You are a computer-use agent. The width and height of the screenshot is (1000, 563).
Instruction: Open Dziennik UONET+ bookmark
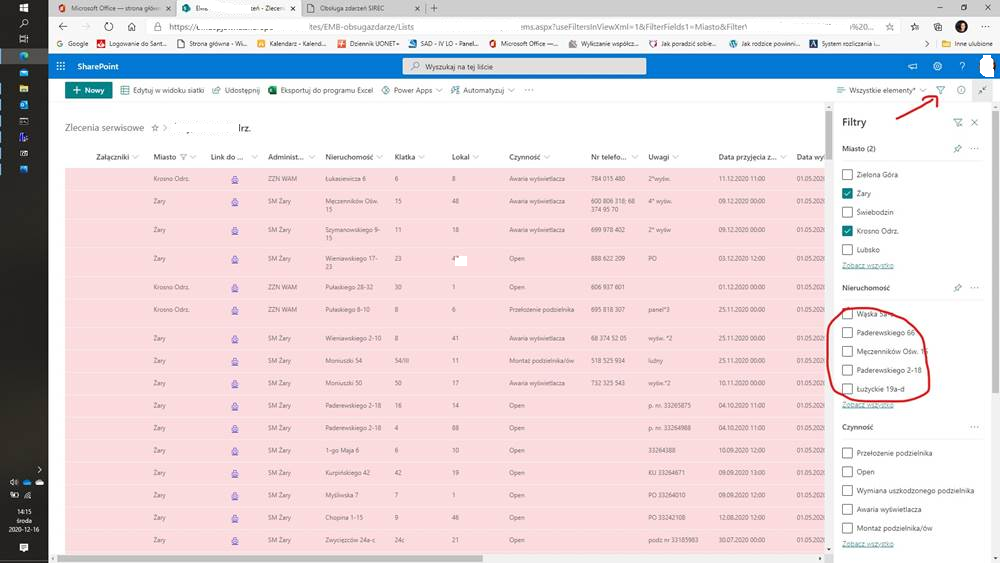click(x=368, y=44)
